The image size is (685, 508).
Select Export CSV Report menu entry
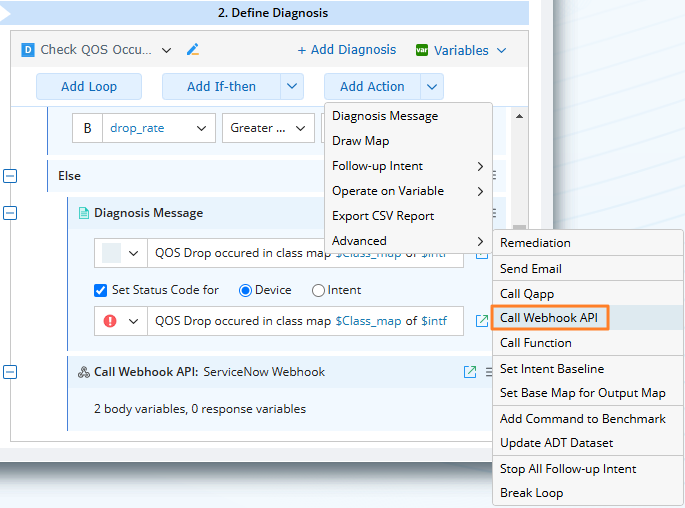coord(383,216)
